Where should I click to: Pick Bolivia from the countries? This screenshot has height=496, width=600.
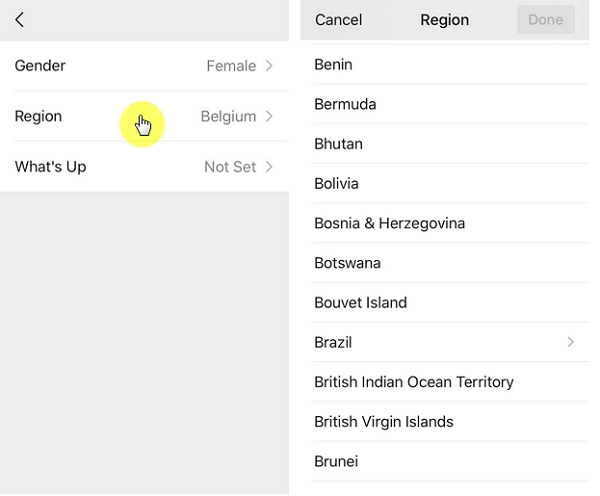(336, 184)
